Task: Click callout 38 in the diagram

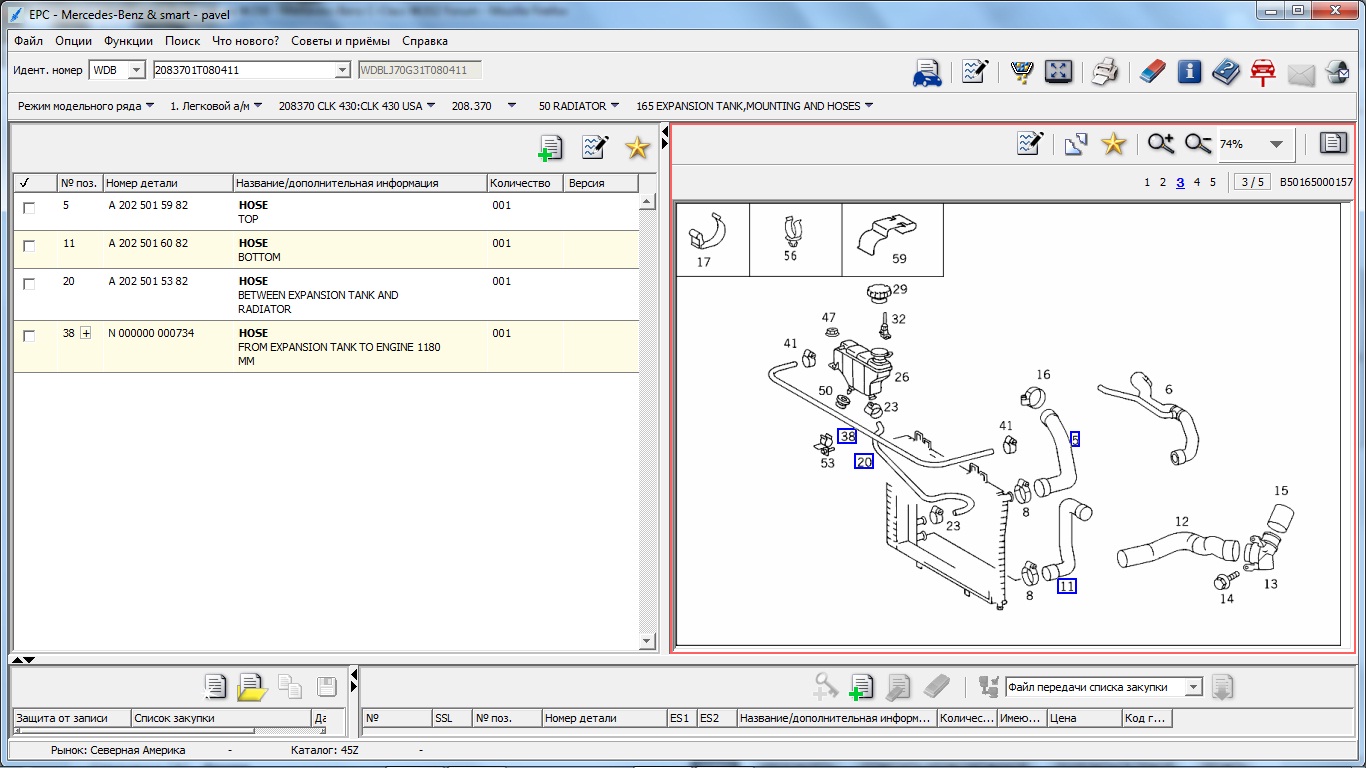Action: 847,436
